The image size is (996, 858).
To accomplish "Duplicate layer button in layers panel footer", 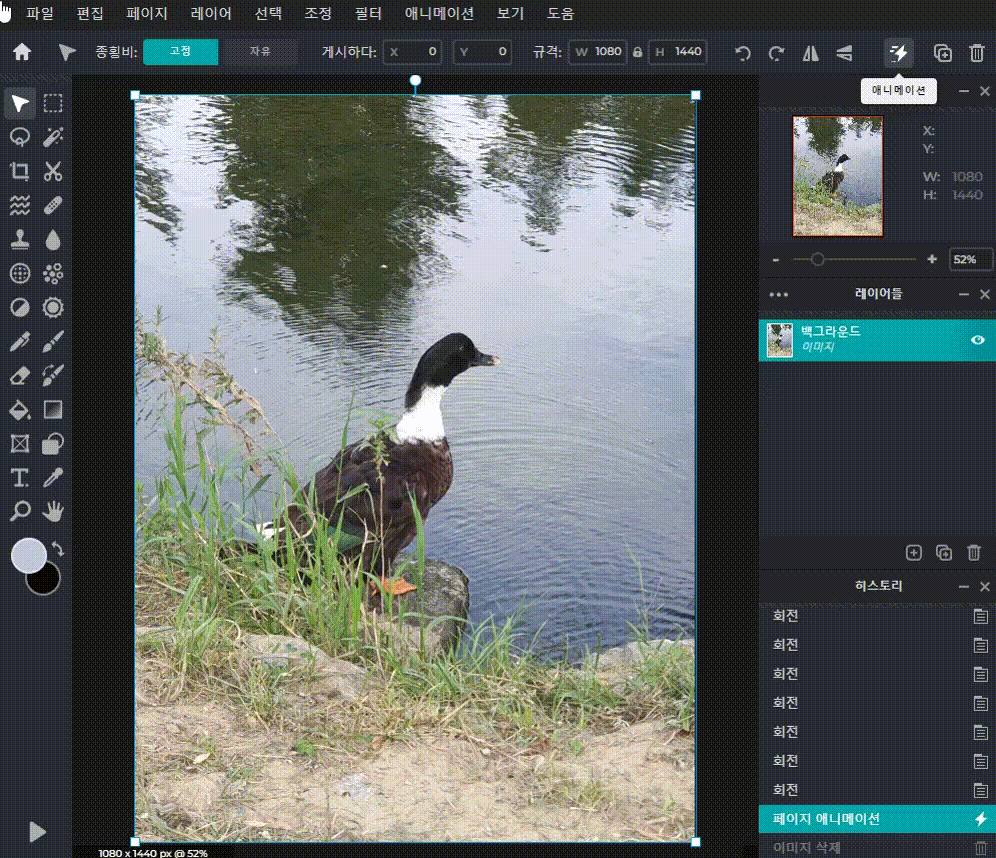I will click(944, 553).
